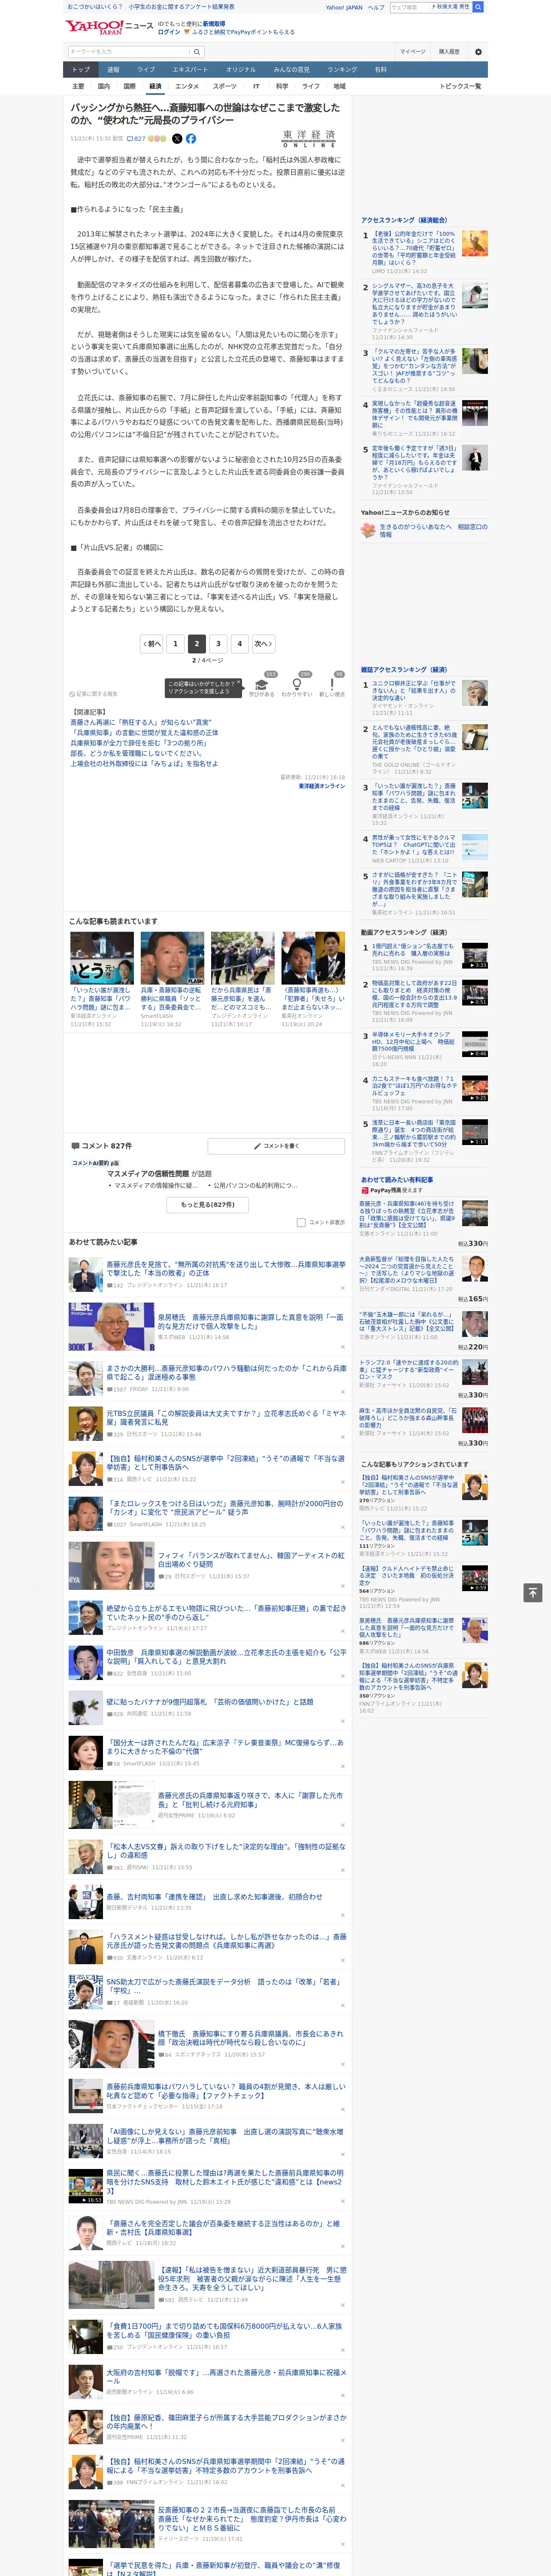Open the 有料 navigation tab
Viewport: 551px width, 2576px height.
380,69
